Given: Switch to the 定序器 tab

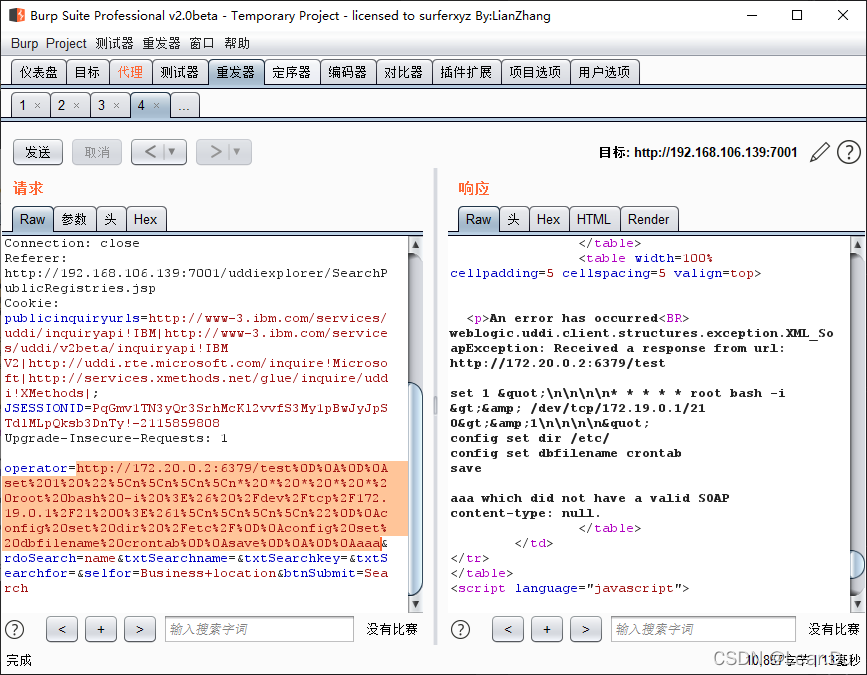Looking at the screenshot, I should (x=292, y=72).
